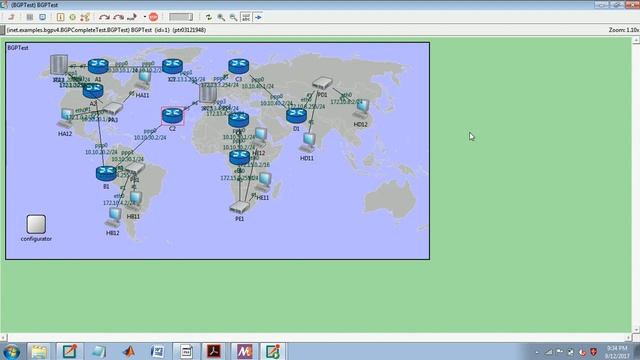Screen dimensions: 640x360
Task: Click the Express run icon
Action: (132, 17)
